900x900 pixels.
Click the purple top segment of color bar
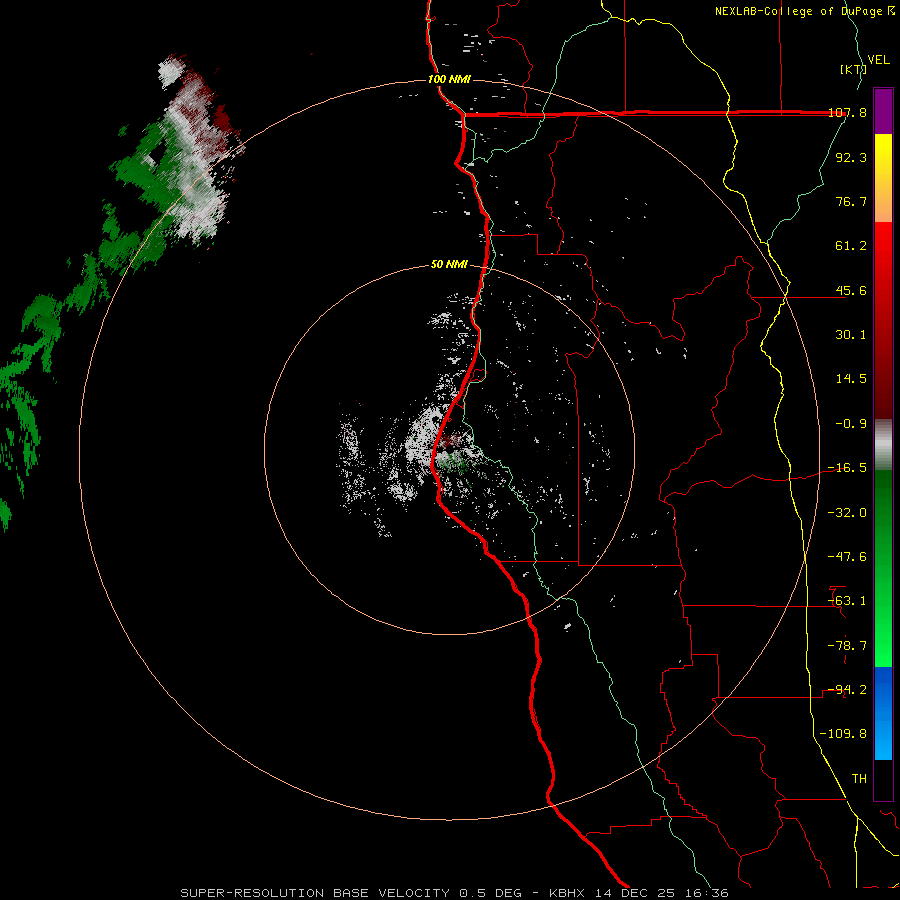[x=883, y=111]
